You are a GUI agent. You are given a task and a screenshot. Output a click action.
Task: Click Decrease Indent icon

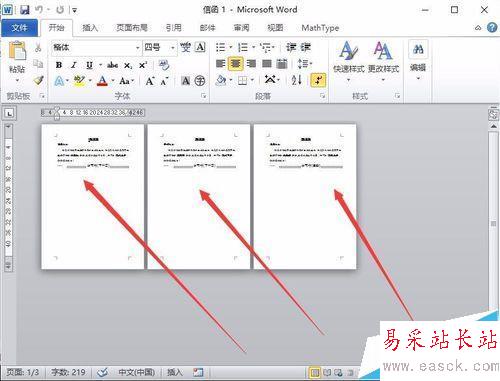click(291, 47)
